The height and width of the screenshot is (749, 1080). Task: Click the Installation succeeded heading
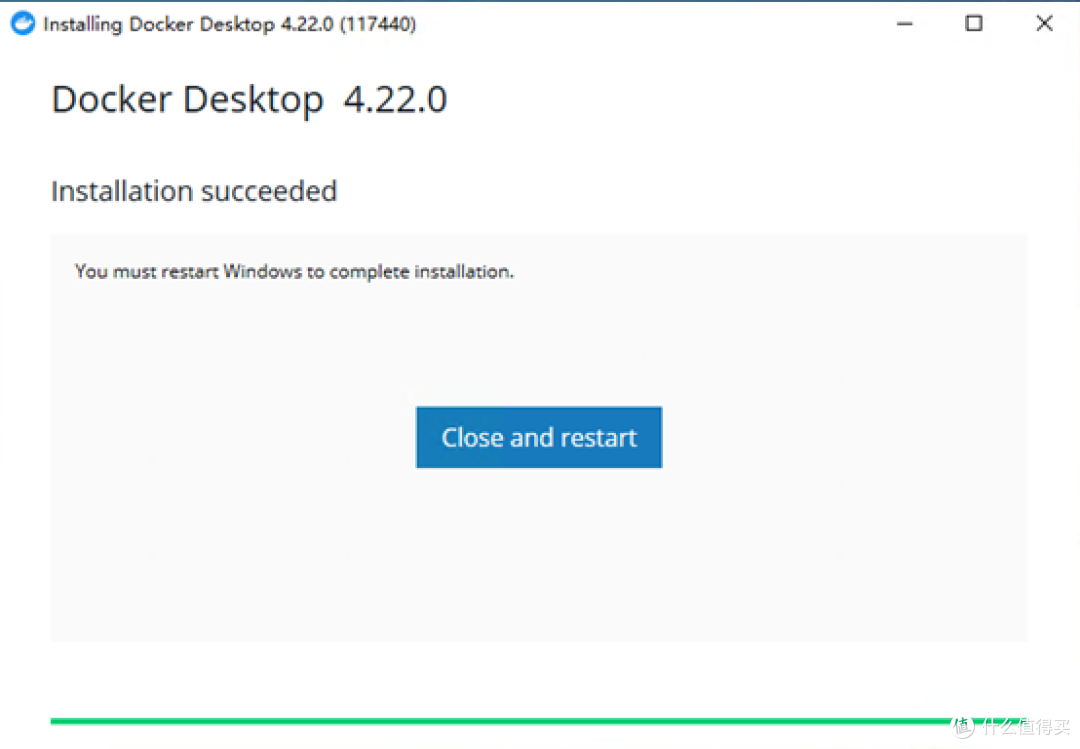pos(193,191)
